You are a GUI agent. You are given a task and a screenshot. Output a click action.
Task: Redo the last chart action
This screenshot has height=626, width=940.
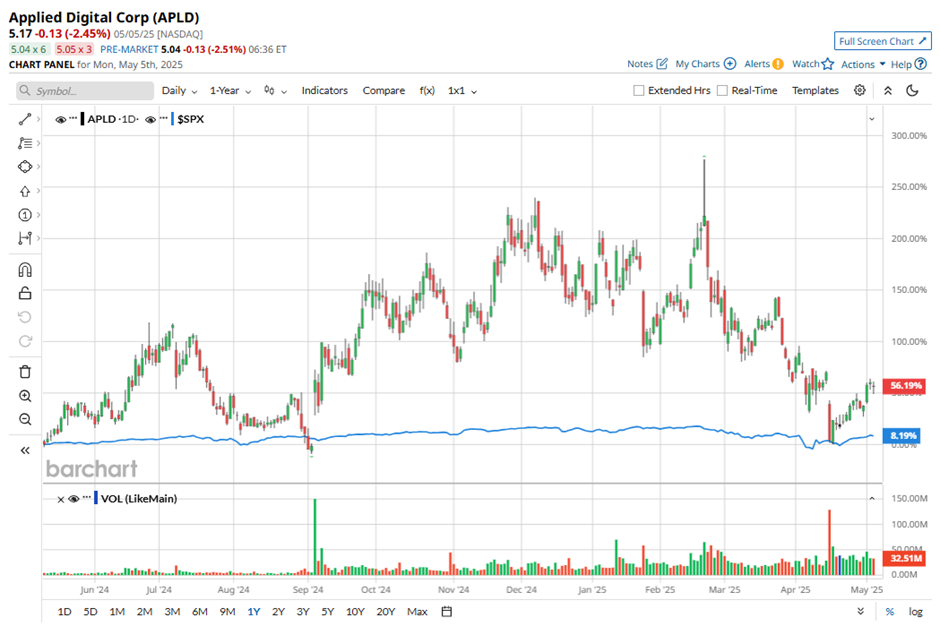click(25, 341)
